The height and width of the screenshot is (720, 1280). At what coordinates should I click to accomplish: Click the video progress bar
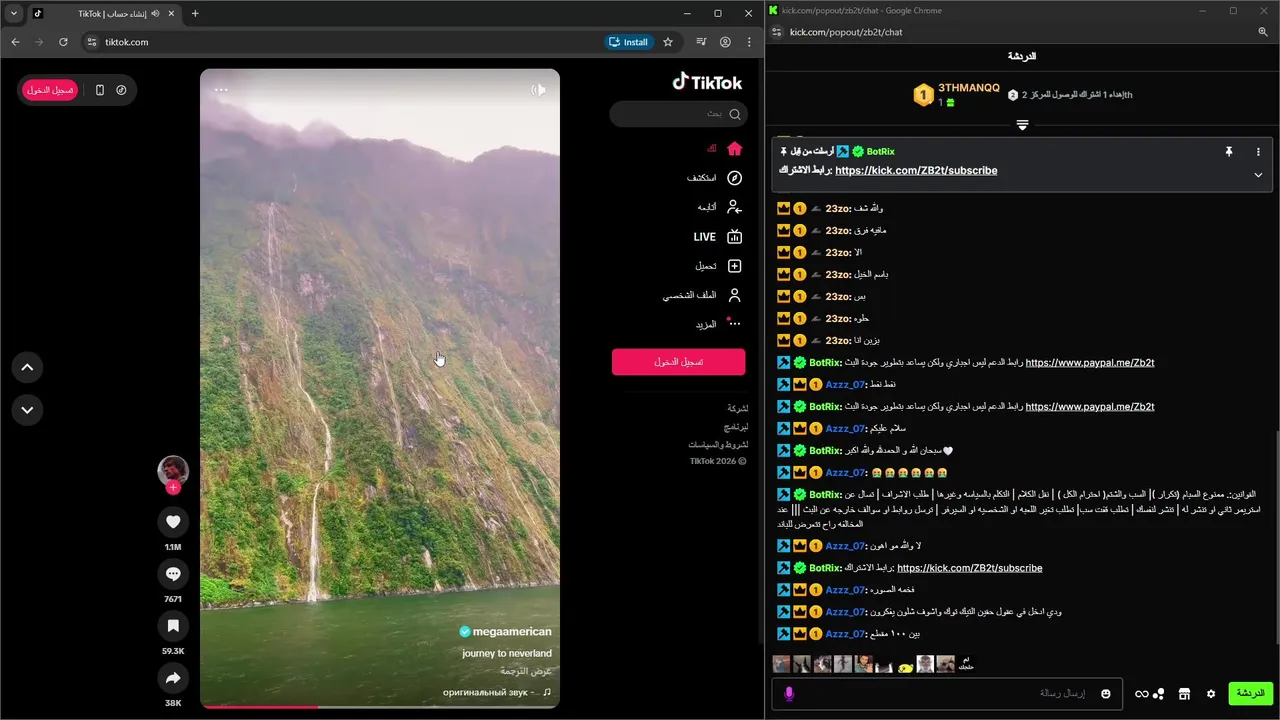(380, 707)
